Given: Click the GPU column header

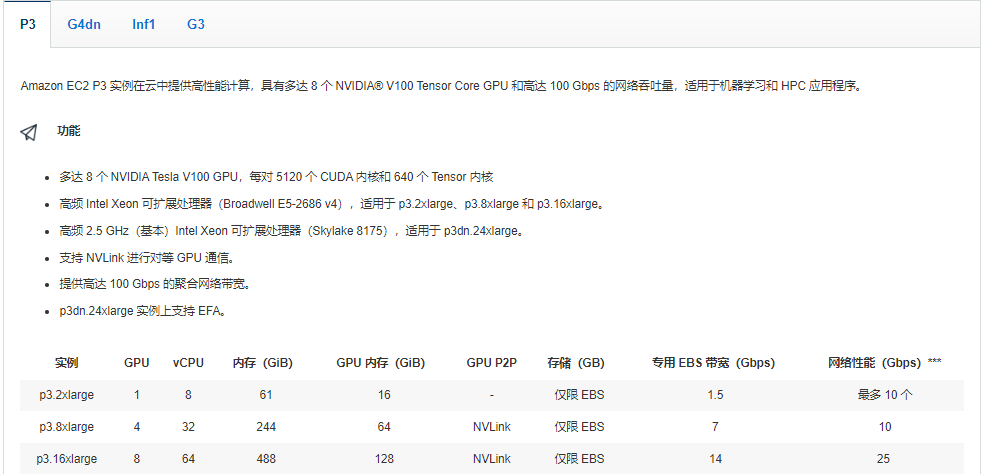Looking at the screenshot, I should (137, 363).
